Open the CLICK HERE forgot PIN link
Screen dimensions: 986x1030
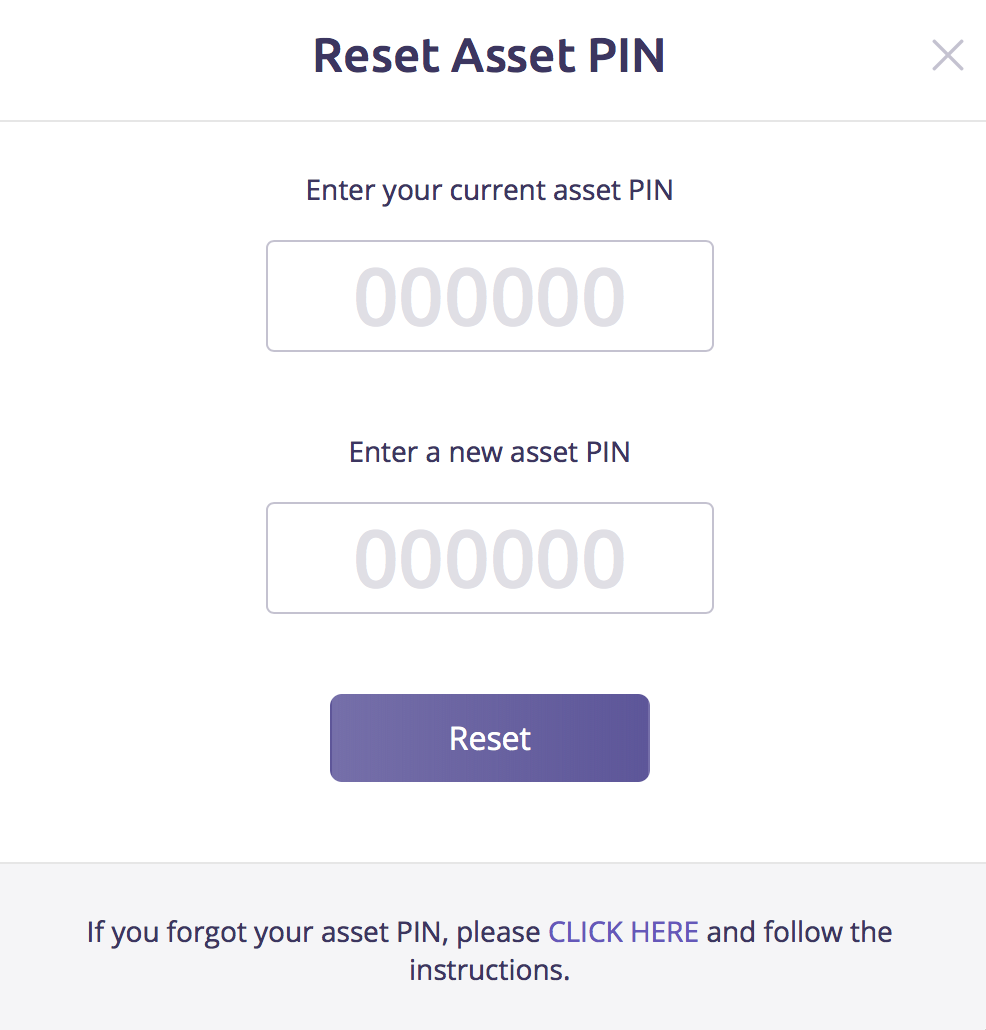[x=623, y=932]
